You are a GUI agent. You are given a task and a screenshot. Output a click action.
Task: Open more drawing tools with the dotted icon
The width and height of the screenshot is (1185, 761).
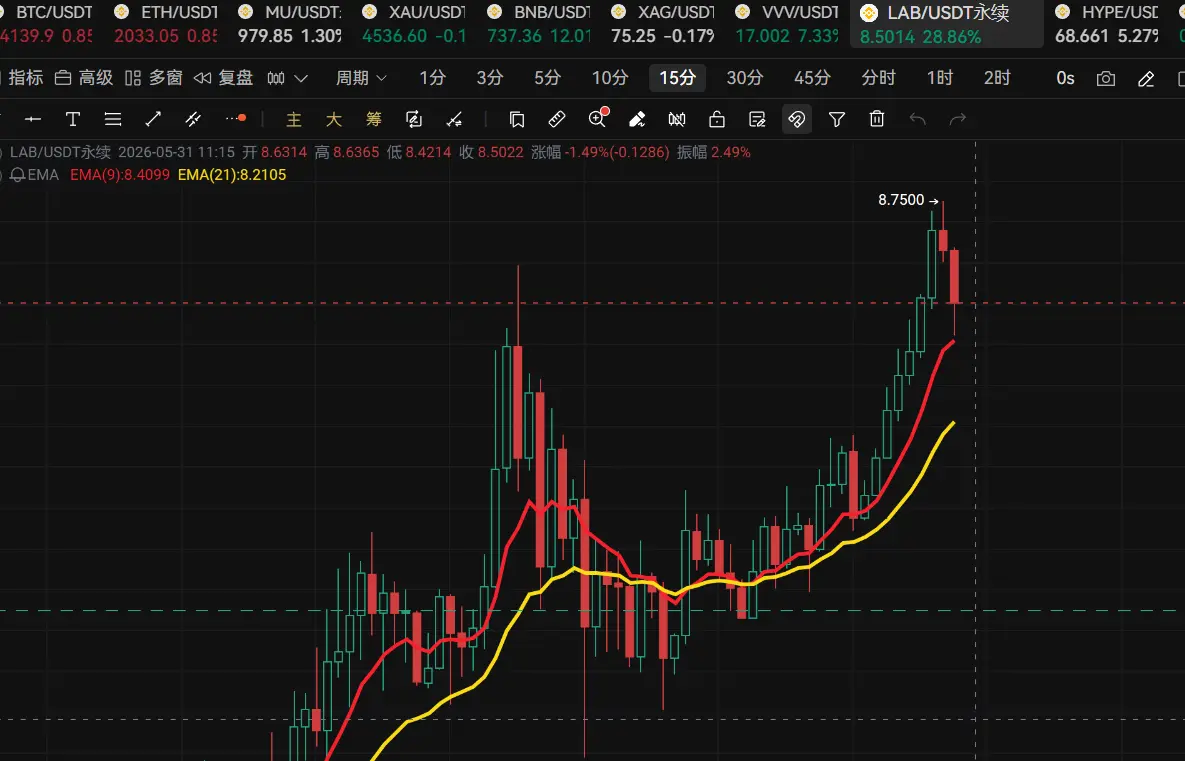[x=235, y=119]
